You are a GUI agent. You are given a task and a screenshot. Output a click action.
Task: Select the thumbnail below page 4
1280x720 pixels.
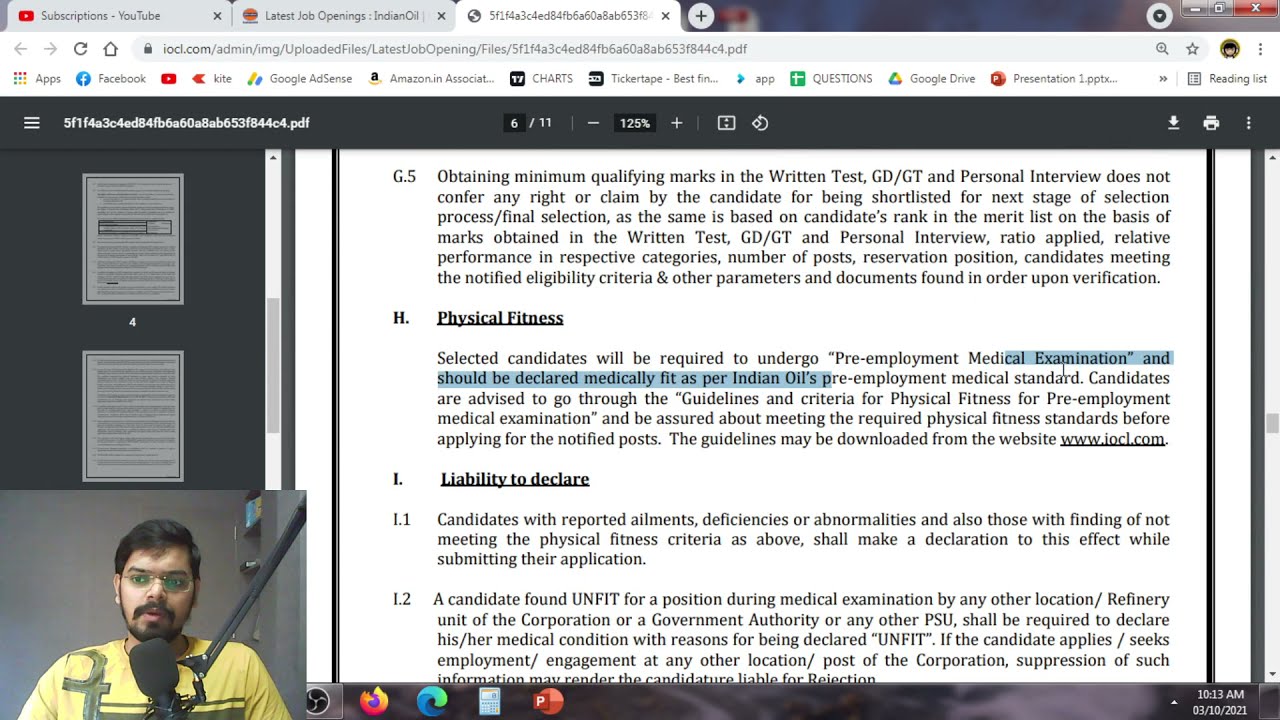tap(133, 416)
